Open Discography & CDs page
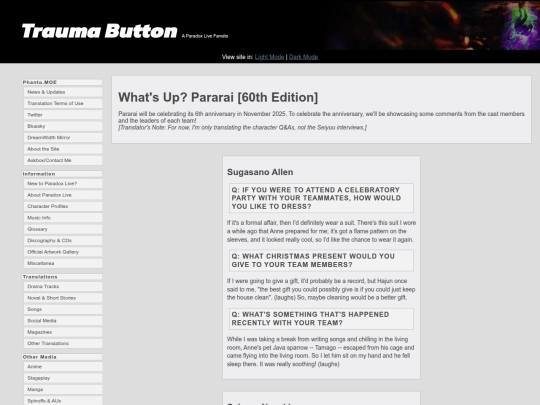The height and width of the screenshot is (405, 540). click(63, 240)
